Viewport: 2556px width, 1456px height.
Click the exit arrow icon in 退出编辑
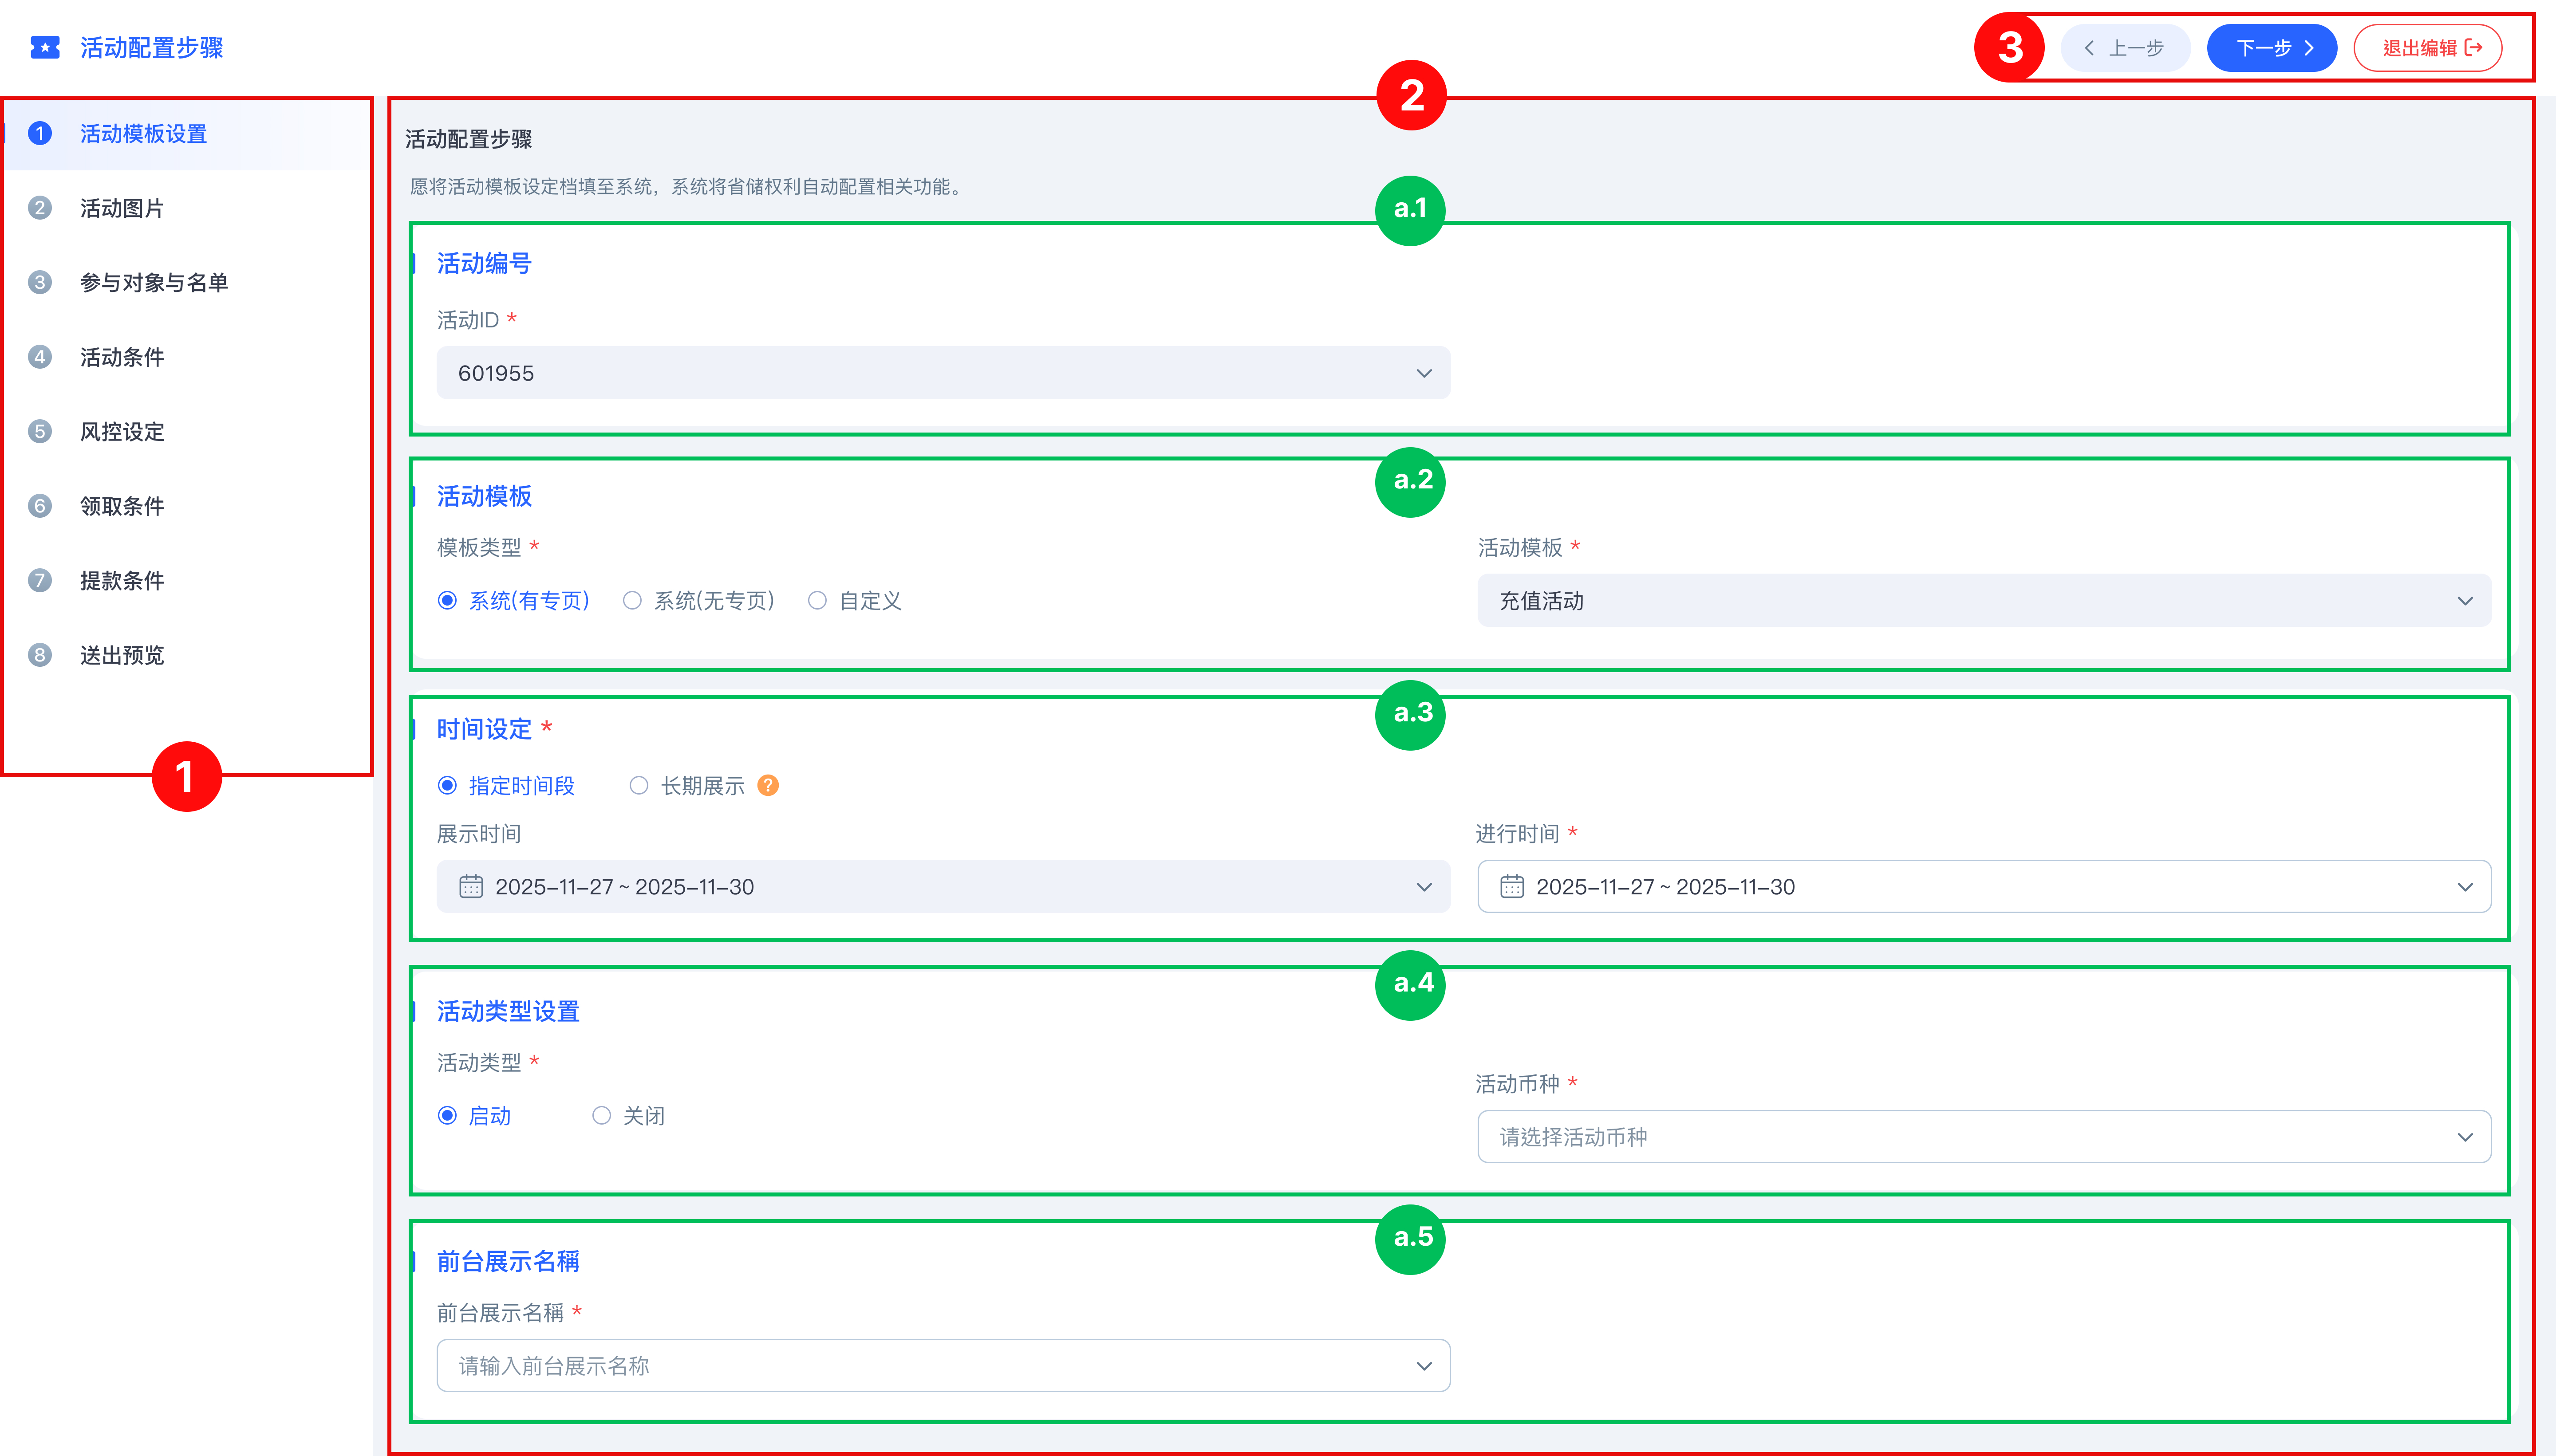tap(2474, 48)
